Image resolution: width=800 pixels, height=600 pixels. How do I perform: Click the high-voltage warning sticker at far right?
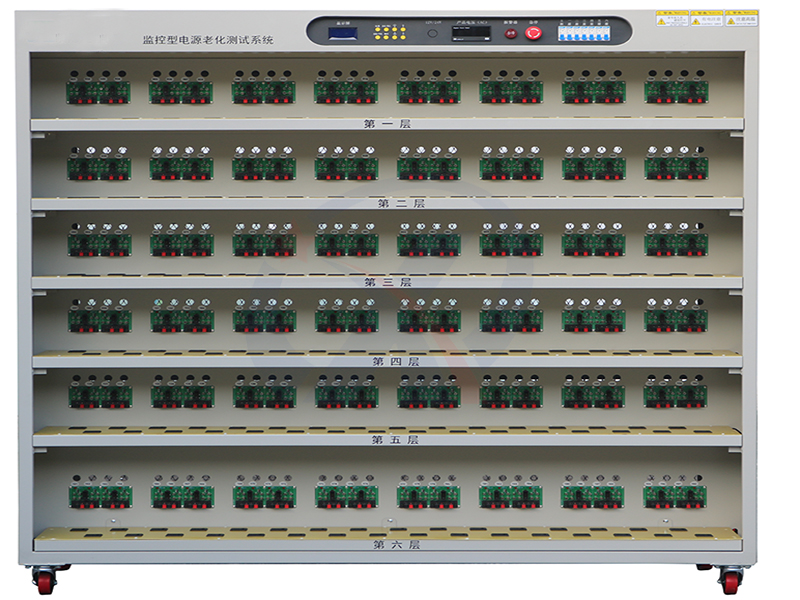point(741,19)
